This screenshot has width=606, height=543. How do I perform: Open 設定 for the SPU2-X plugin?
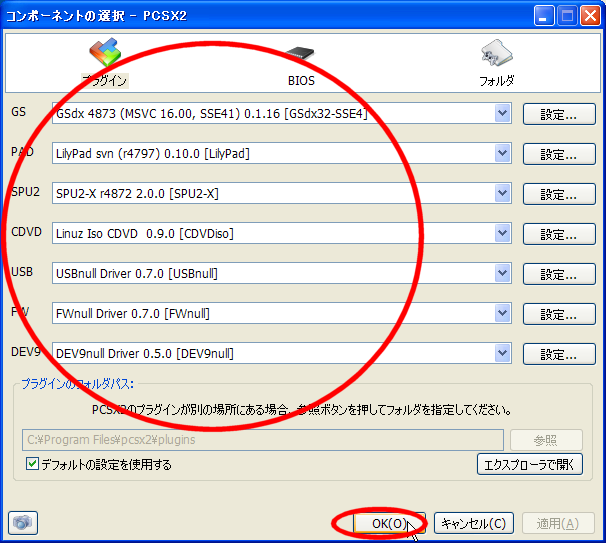click(559, 194)
